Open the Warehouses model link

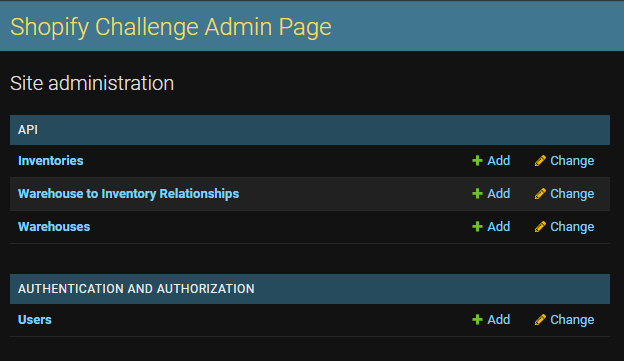(x=54, y=227)
